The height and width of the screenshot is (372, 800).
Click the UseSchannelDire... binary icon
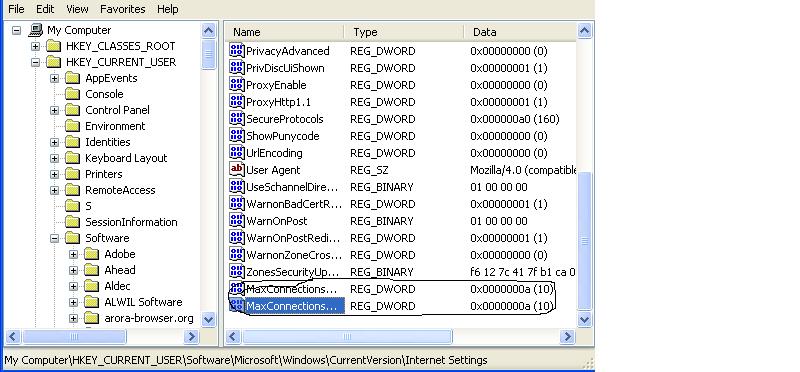pyautogui.click(x=237, y=186)
